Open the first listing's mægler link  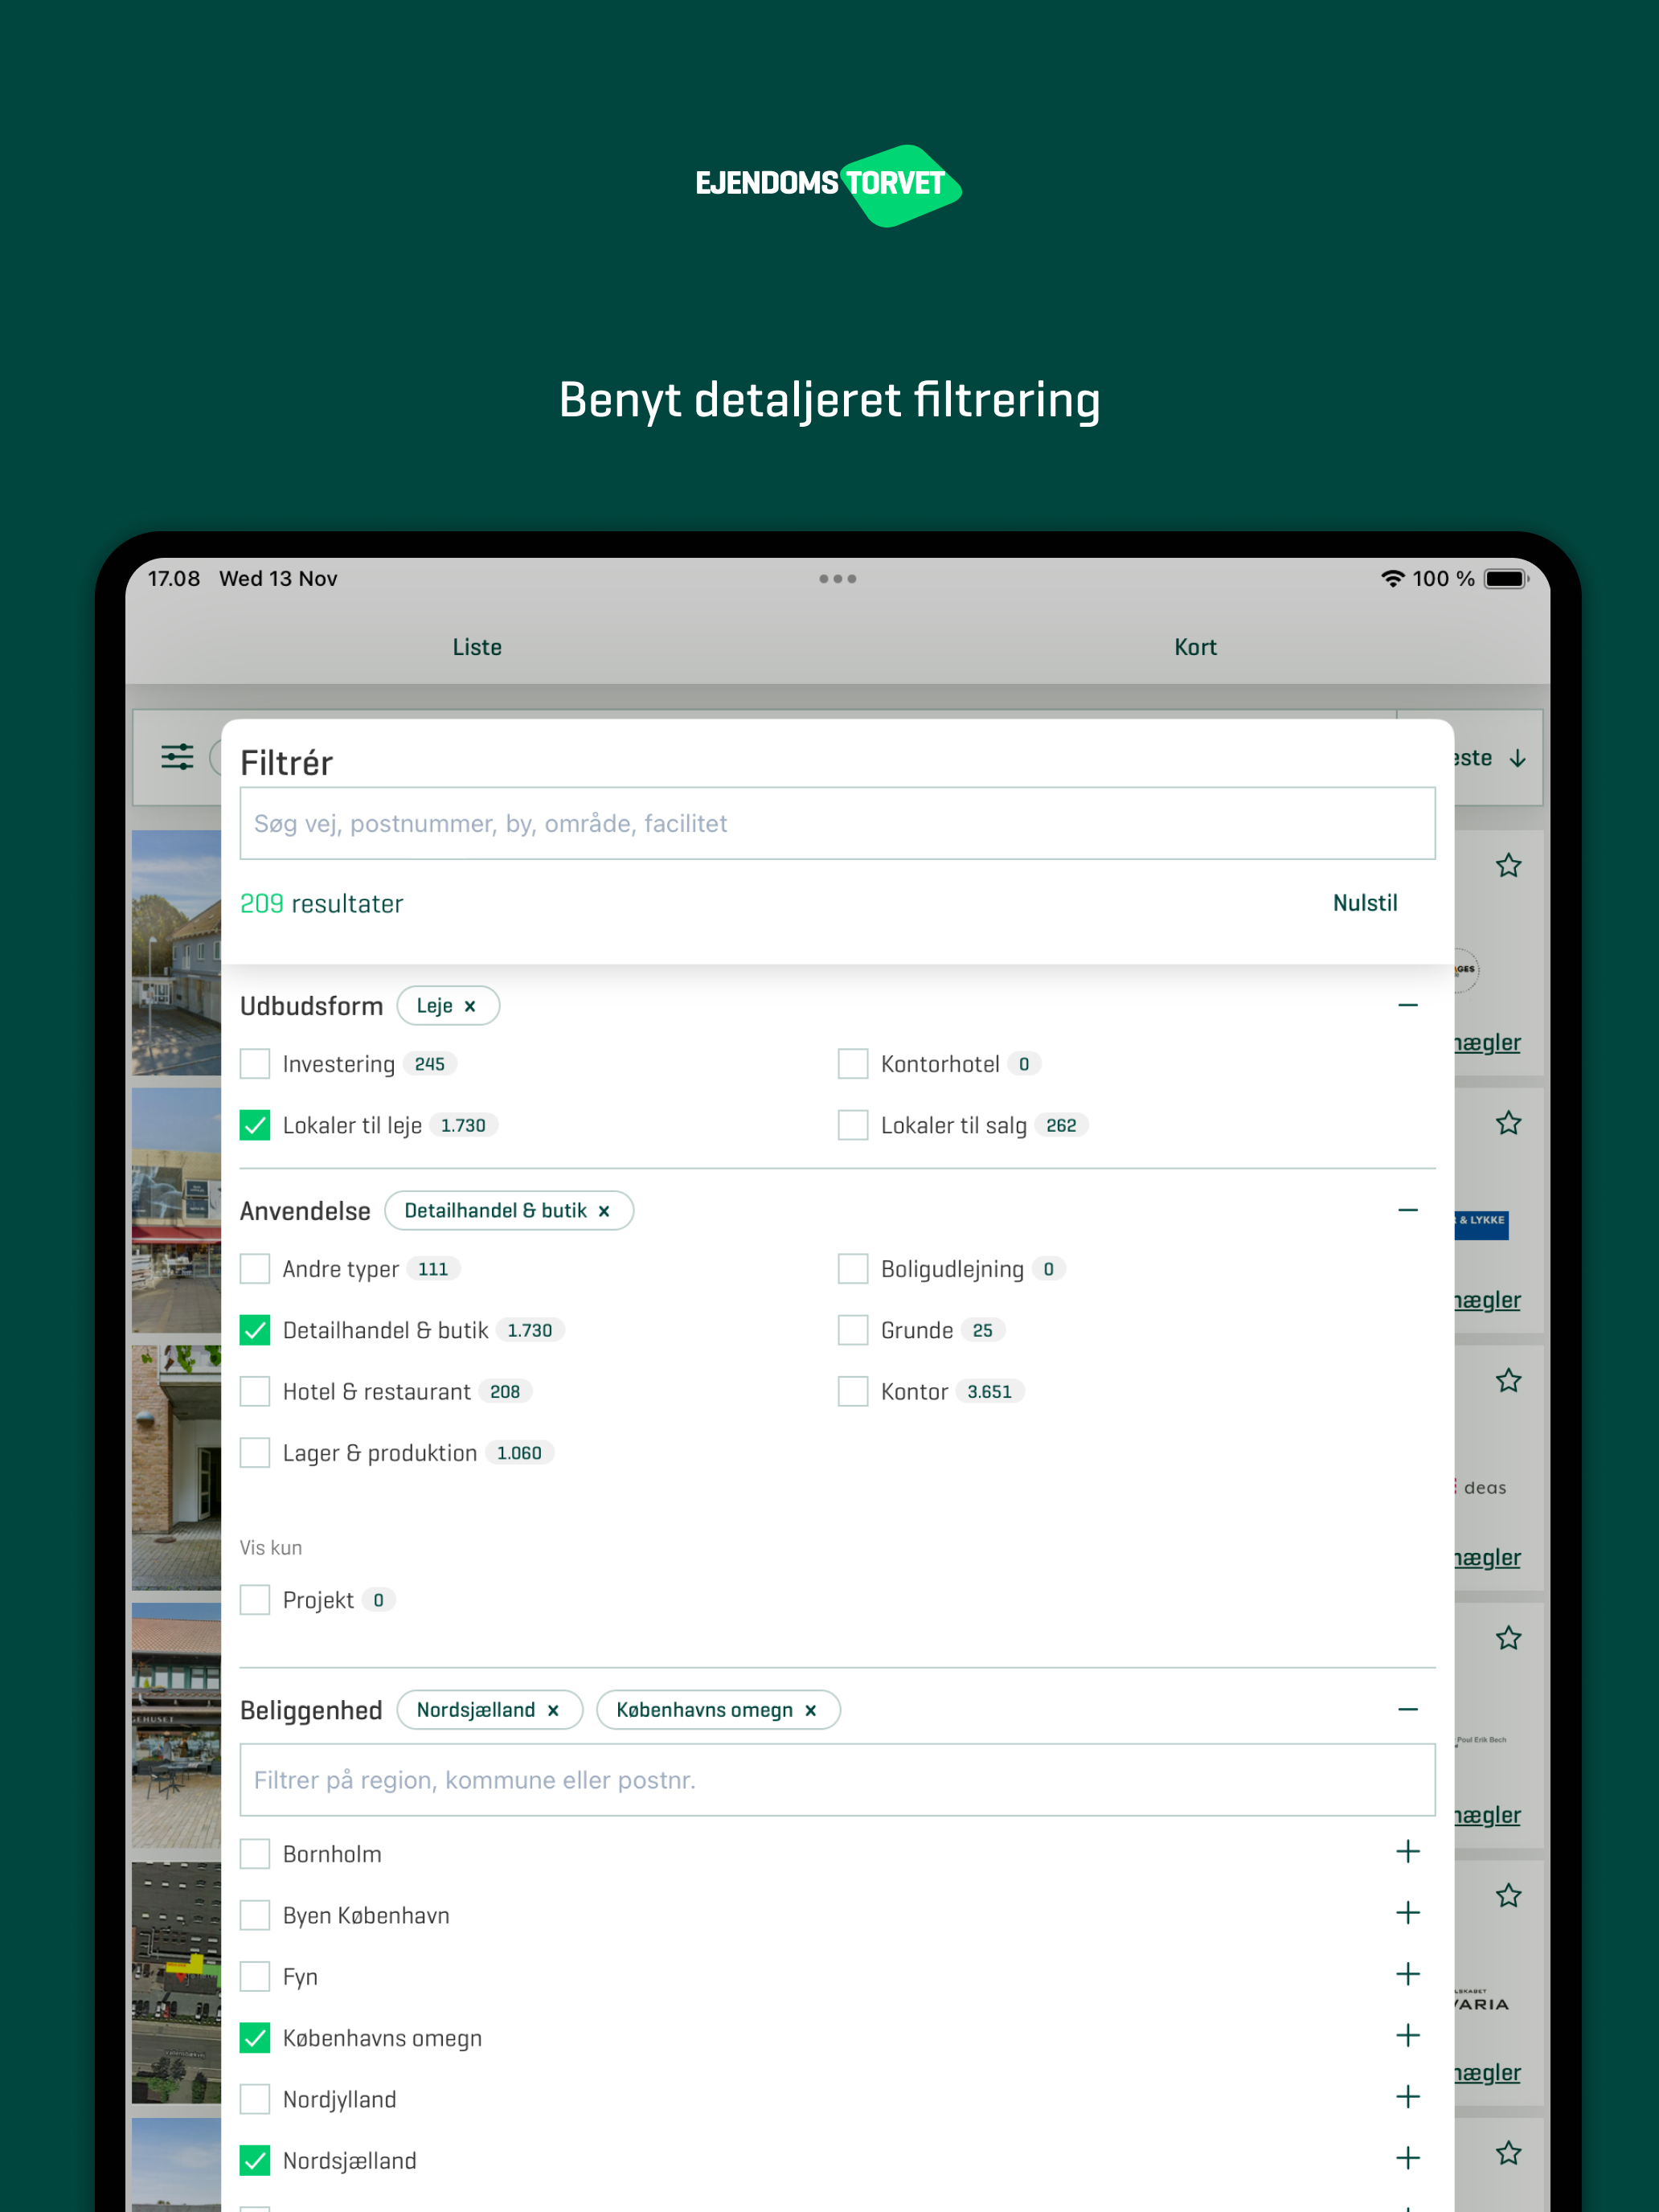[1487, 1043]
